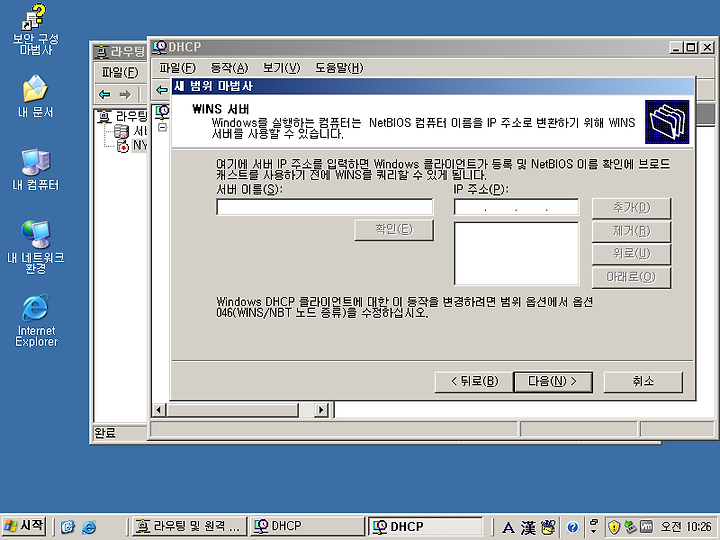Select the server status tree icon
This screenshot has width=720, height=540.
121,131
